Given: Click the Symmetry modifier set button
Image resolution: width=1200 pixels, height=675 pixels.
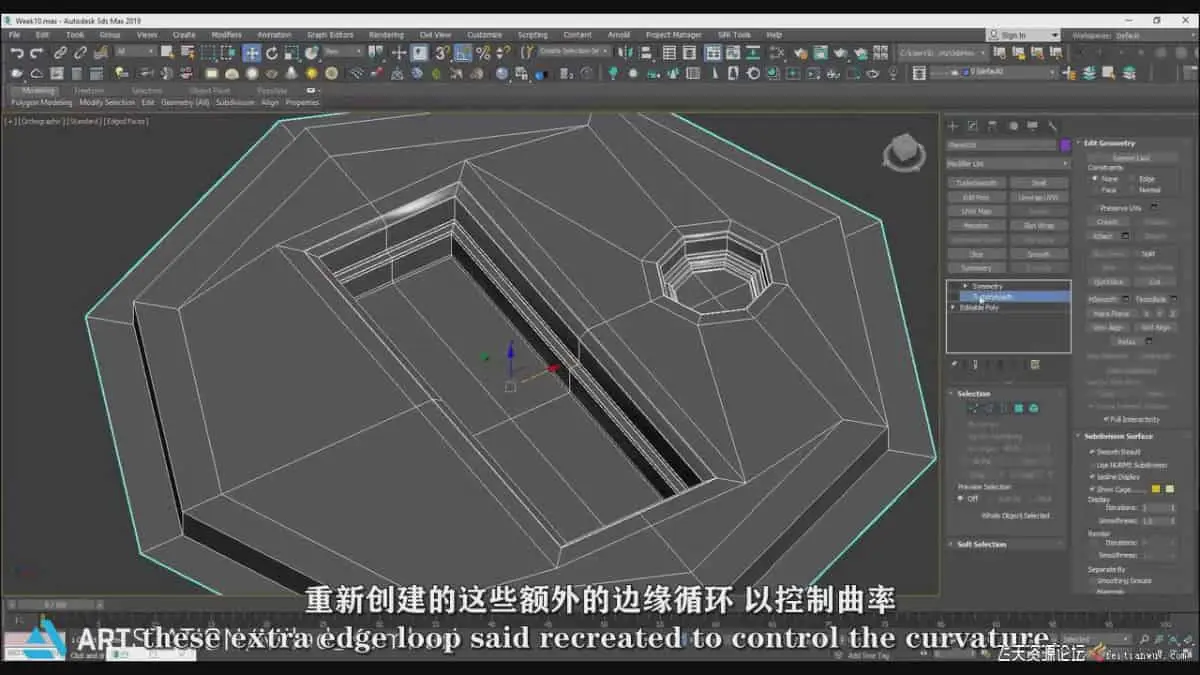Looking at the screenshot, I should 977,268.
